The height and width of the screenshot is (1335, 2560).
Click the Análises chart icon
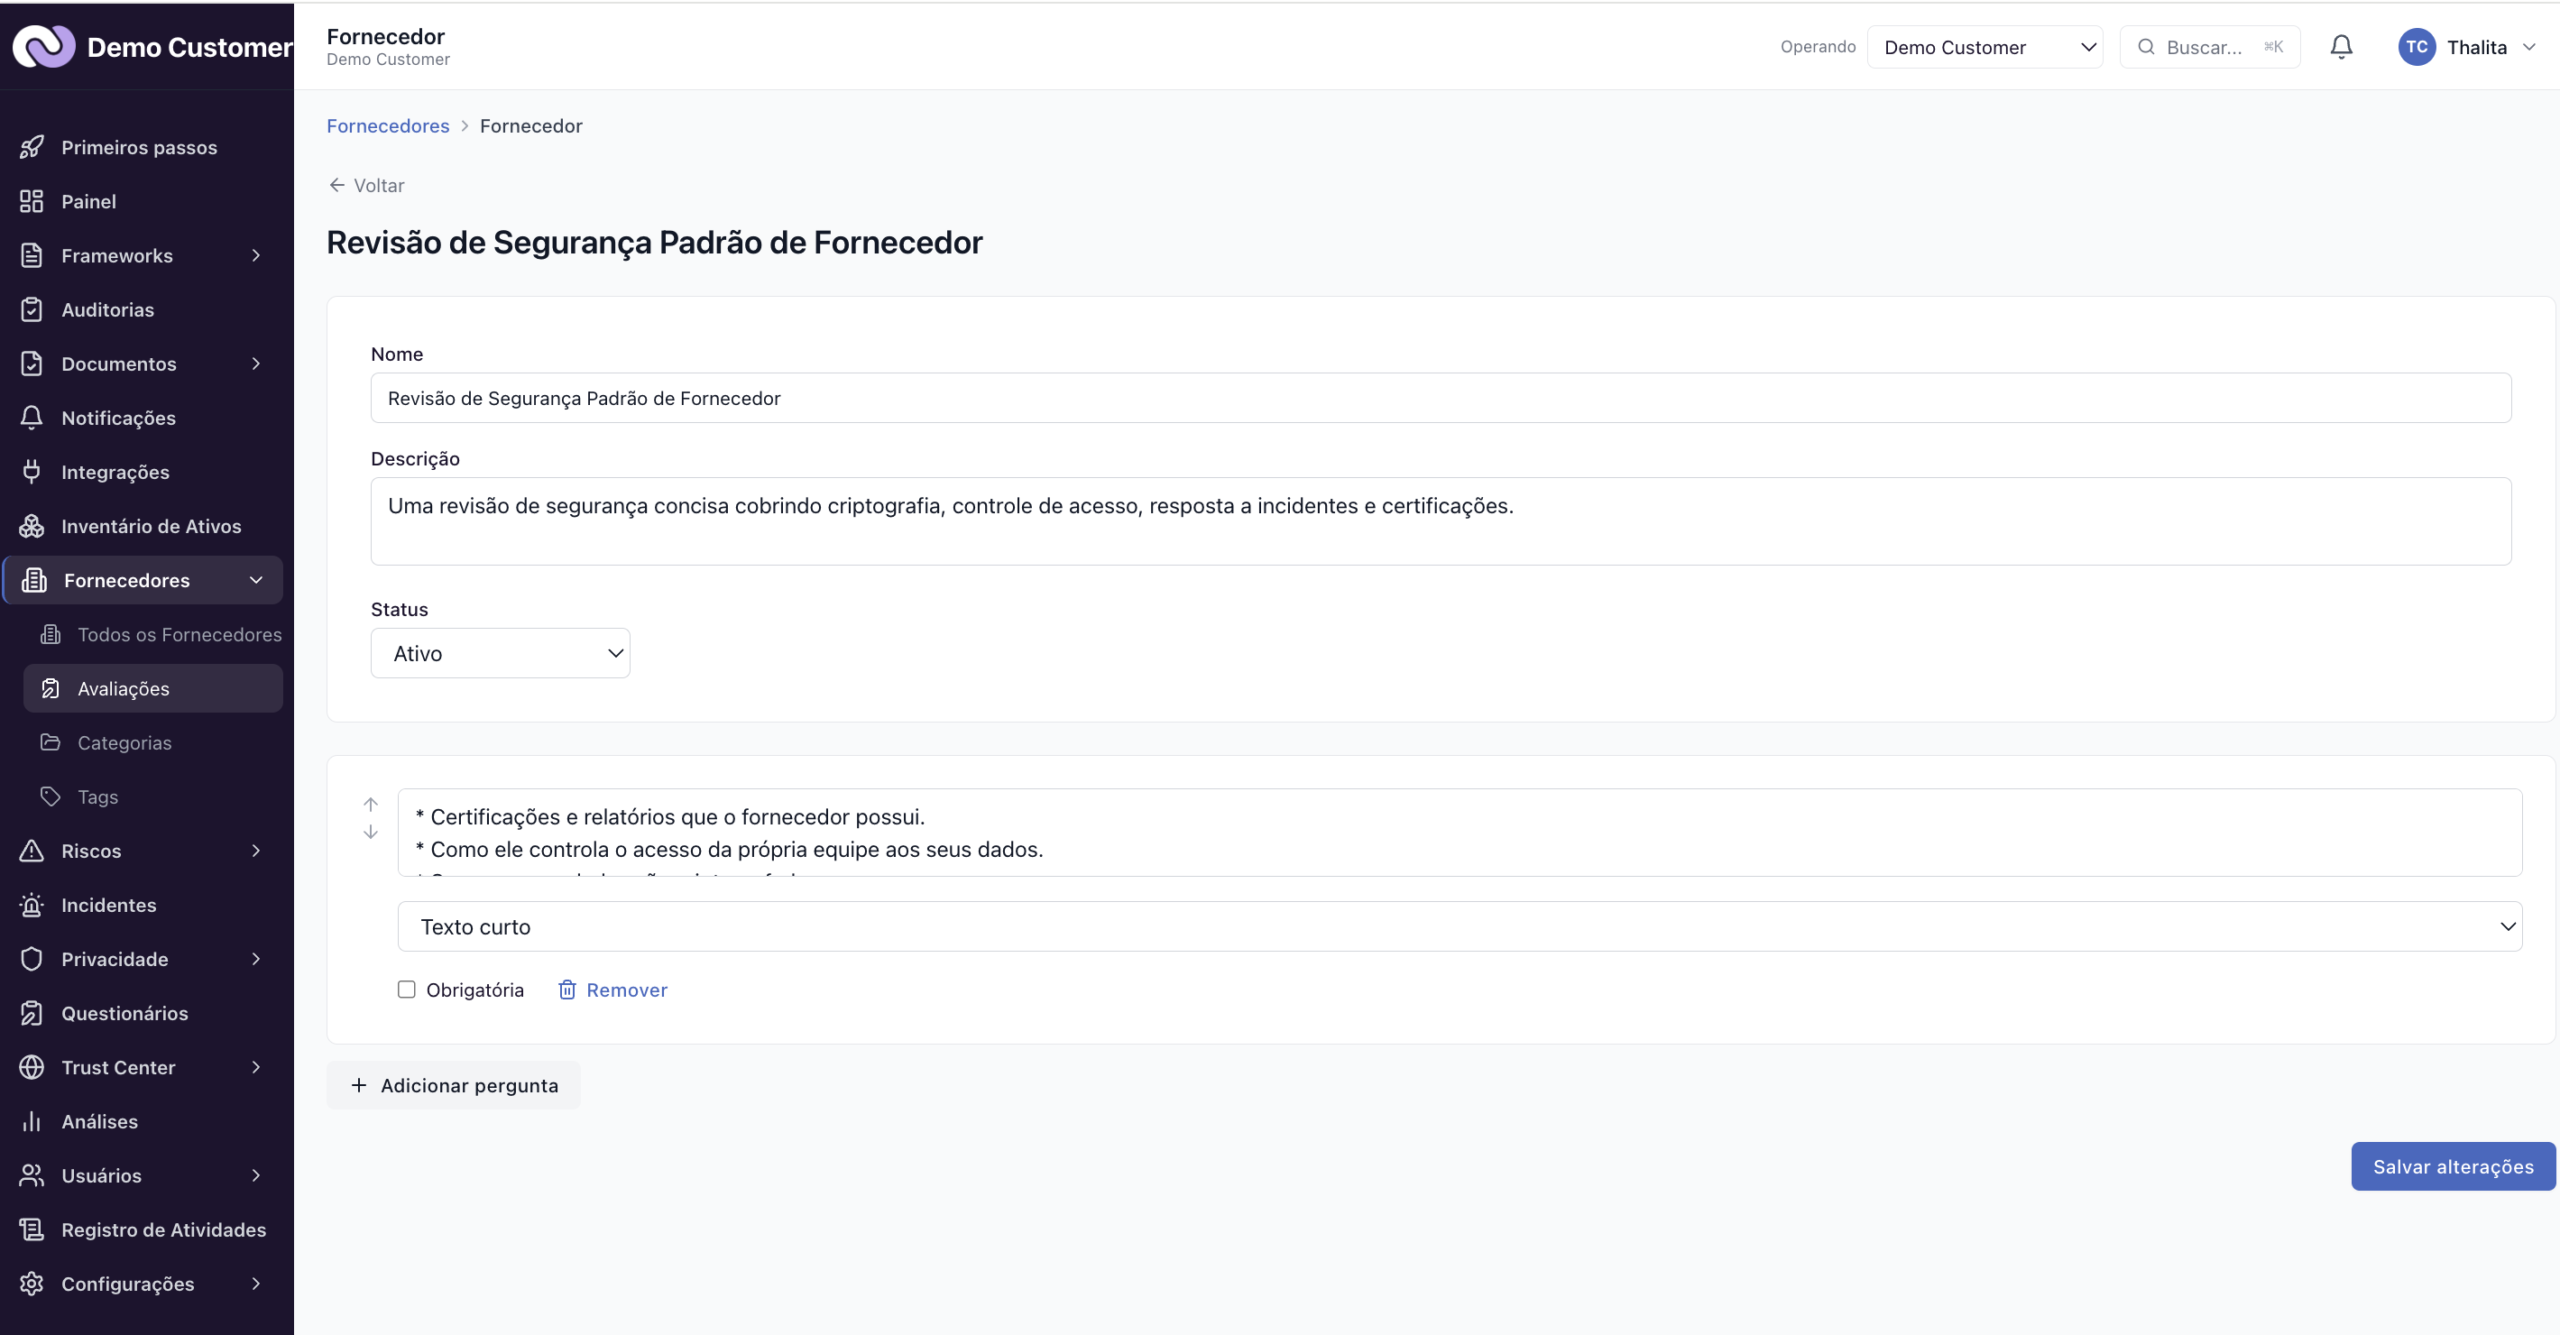[x=32, y=1122]
